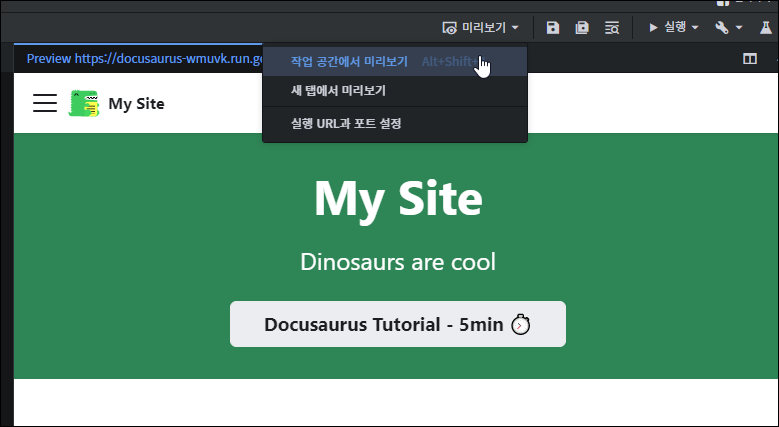Click the wrench build tools icon

click(721, 28)
